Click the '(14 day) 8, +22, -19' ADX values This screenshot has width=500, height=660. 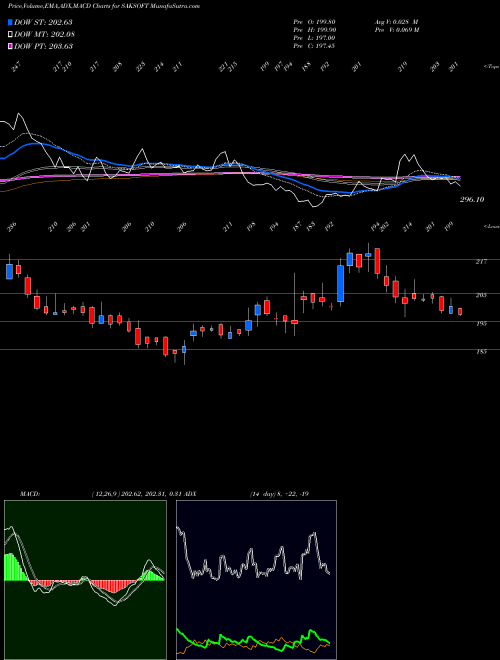click(x=279, y=494)
